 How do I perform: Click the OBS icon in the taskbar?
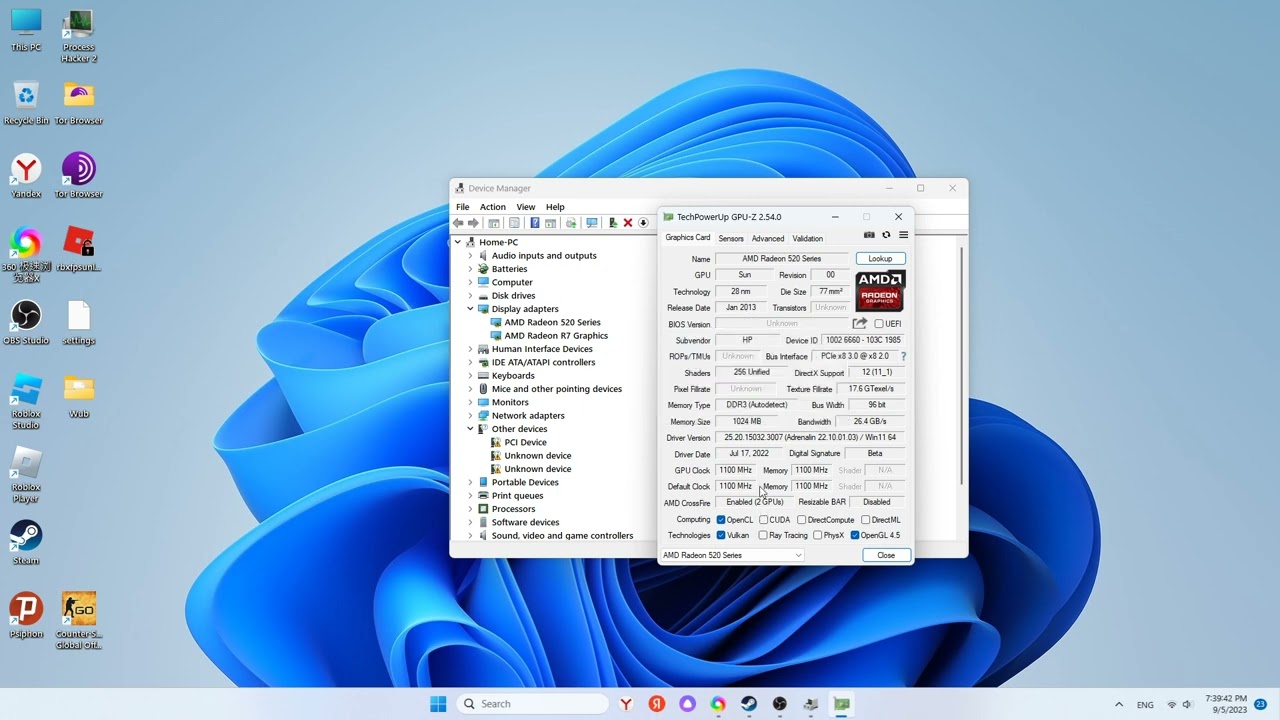[780, 704]
